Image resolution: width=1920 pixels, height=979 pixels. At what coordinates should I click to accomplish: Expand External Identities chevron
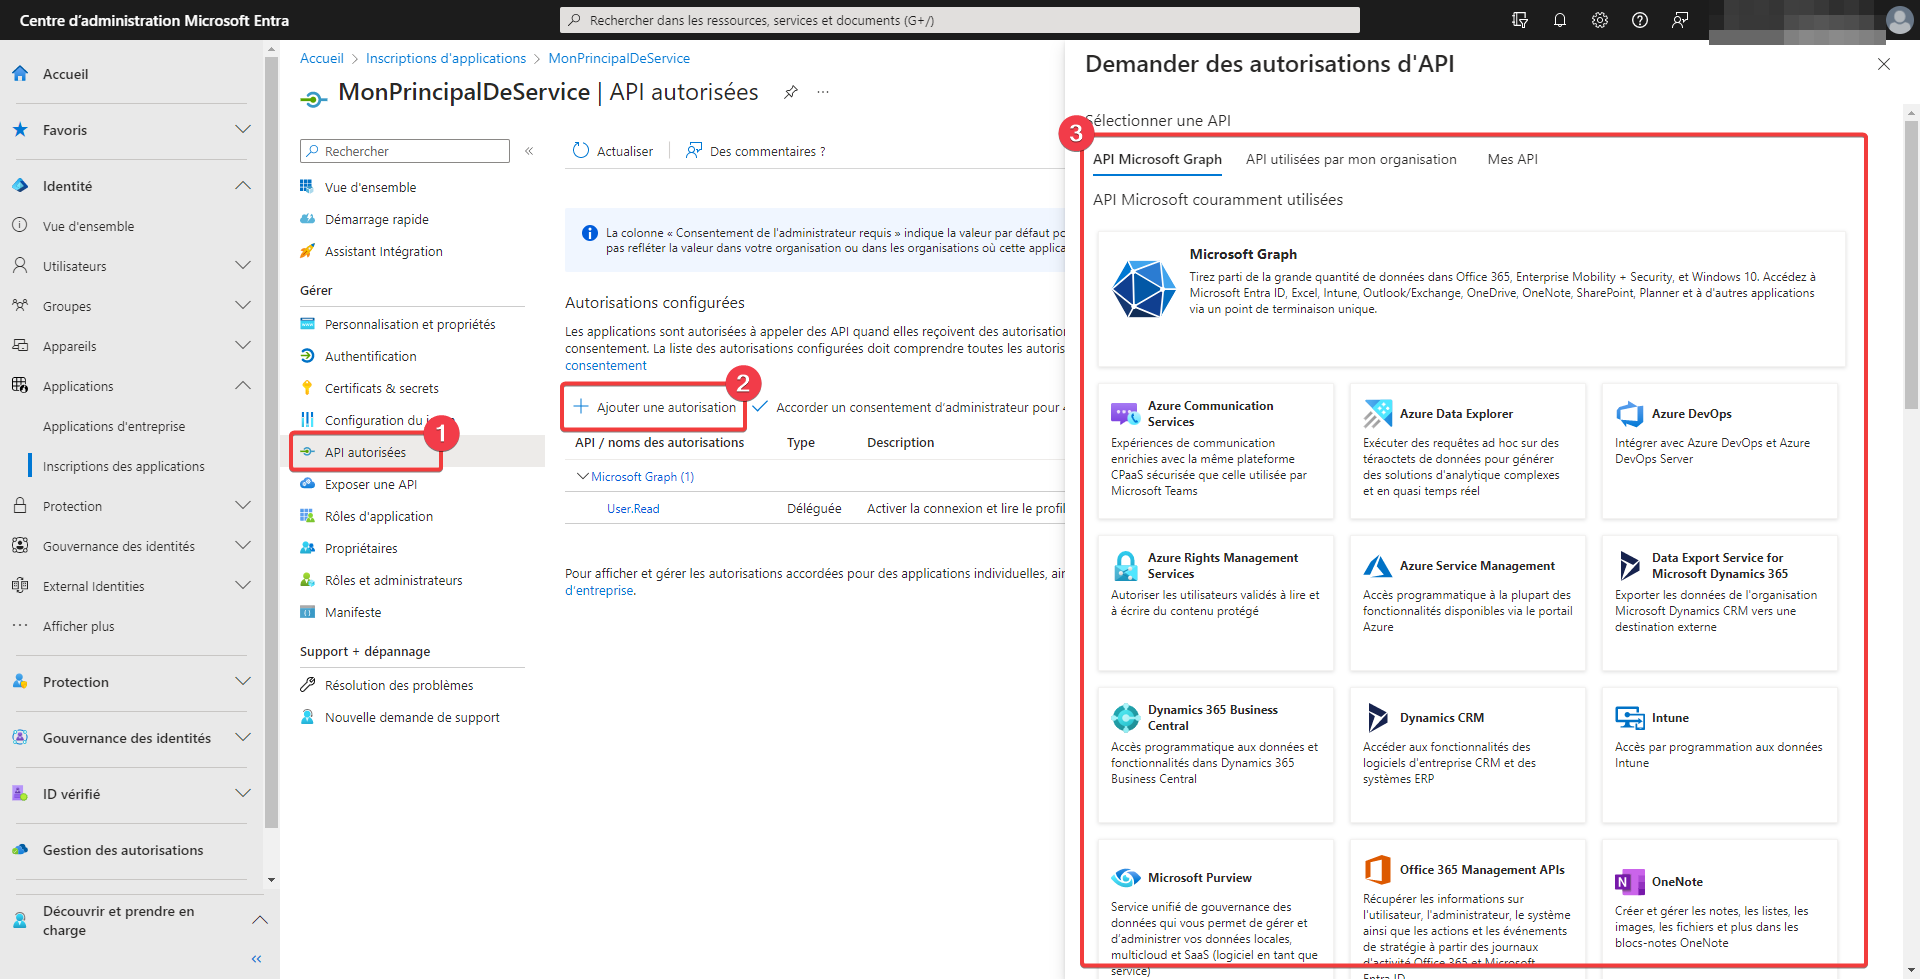point(242,586)
